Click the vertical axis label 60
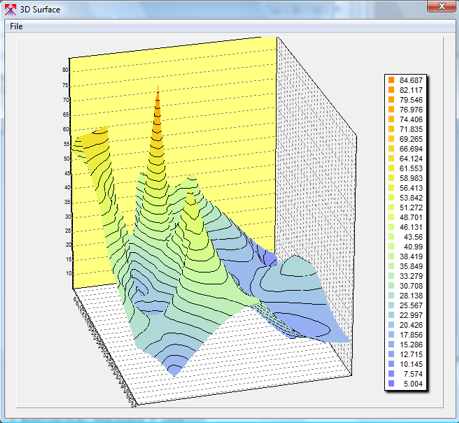 pos(66,129)
